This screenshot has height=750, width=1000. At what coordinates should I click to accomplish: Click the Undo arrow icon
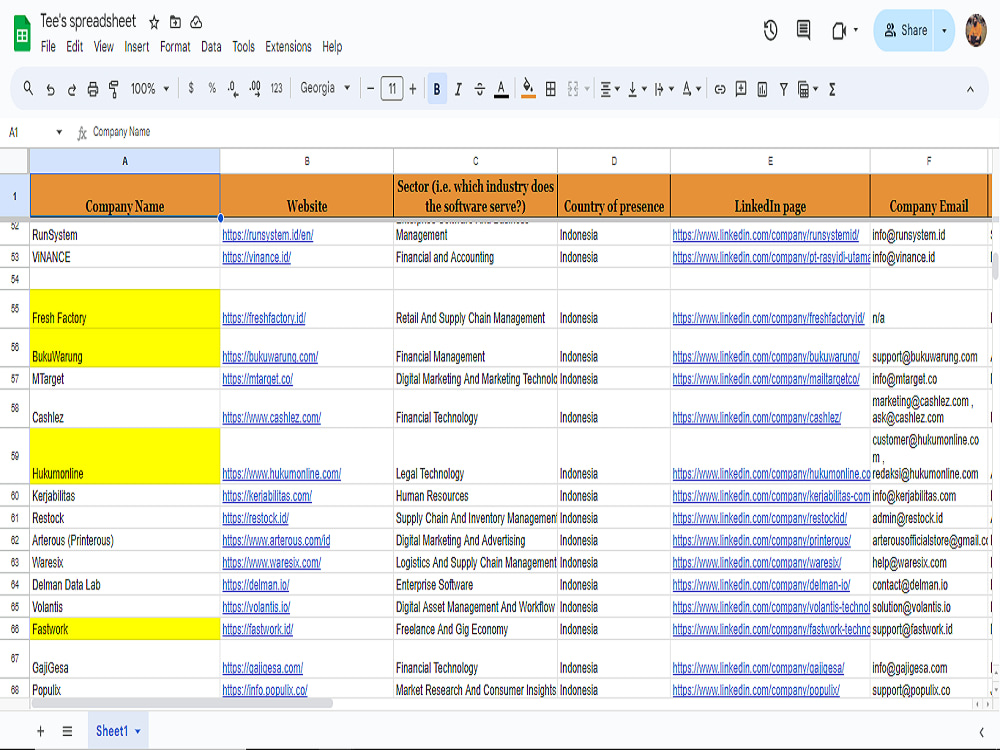(x=50, y=89)
